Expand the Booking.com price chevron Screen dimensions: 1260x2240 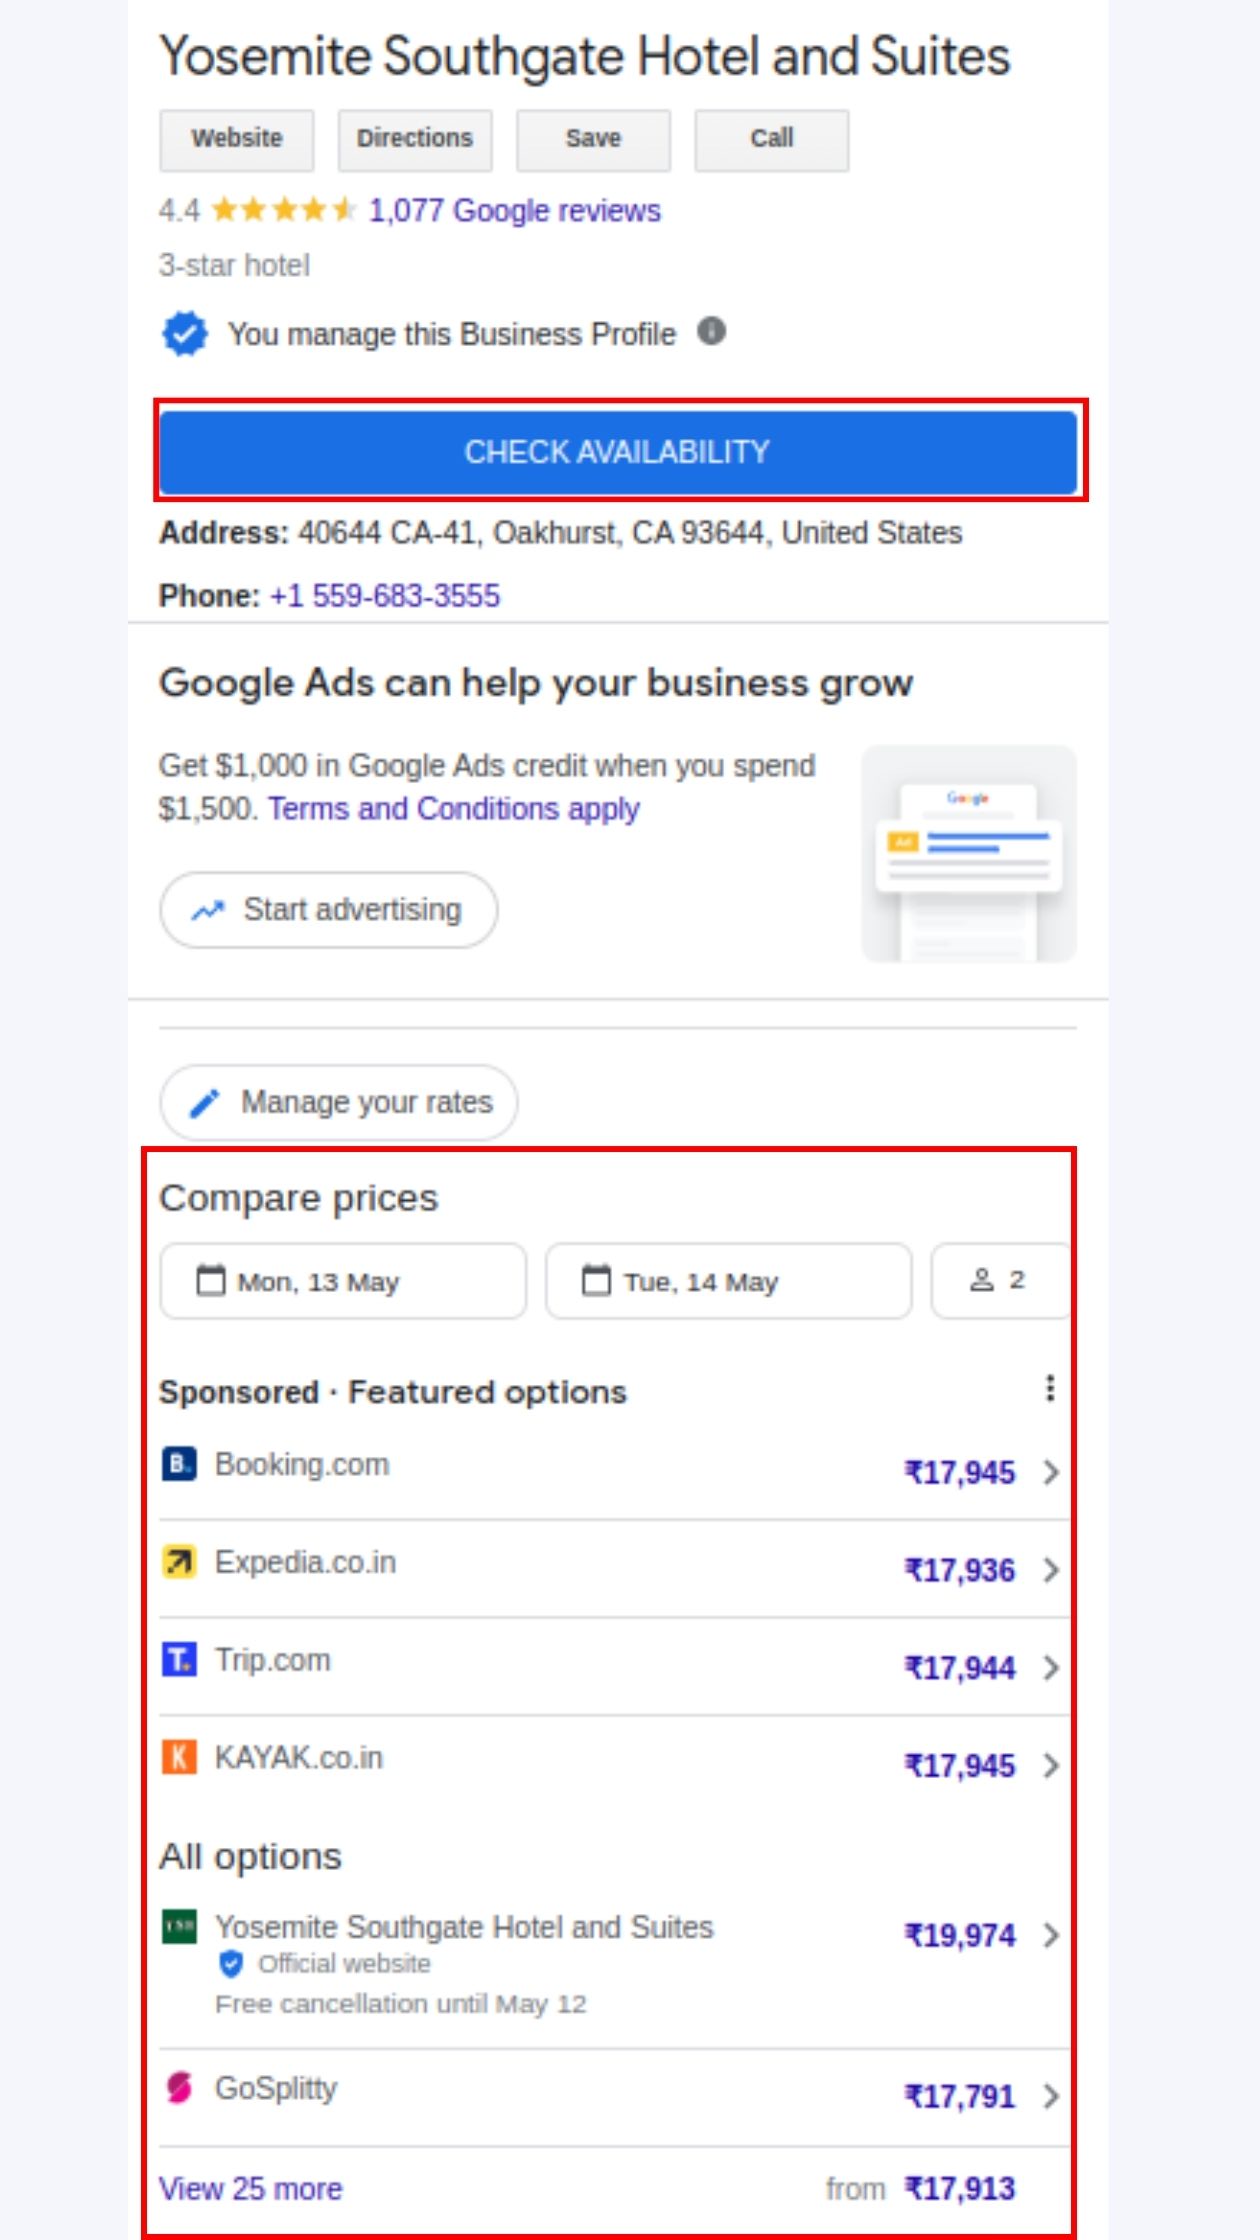tap(1050, 1473)
